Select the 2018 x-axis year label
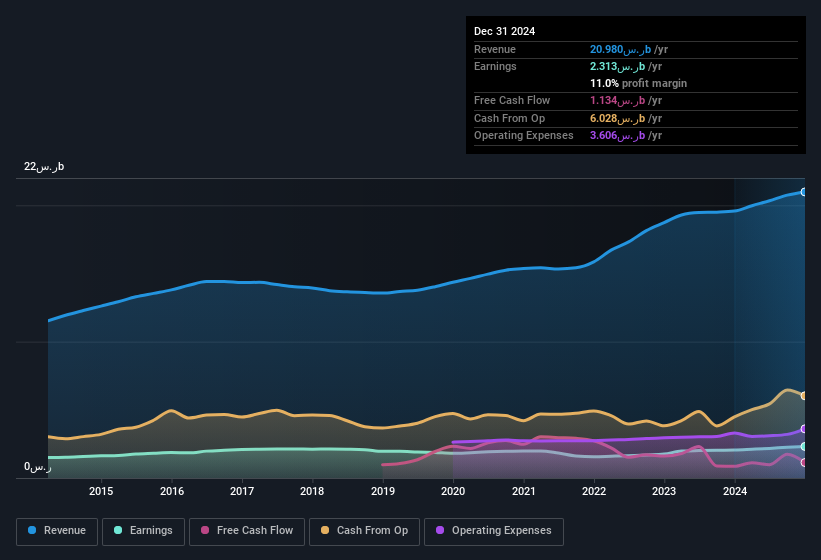 click(x=312, y=491)
